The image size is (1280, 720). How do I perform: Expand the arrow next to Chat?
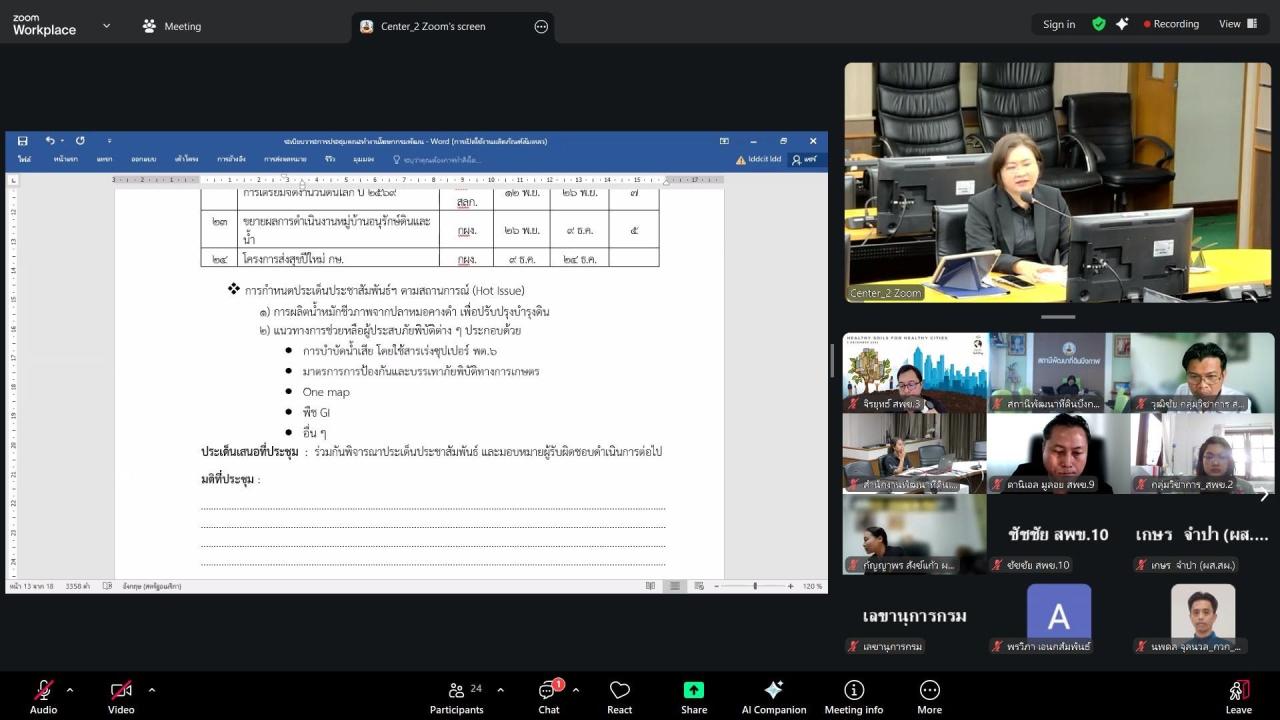point(575,690)
